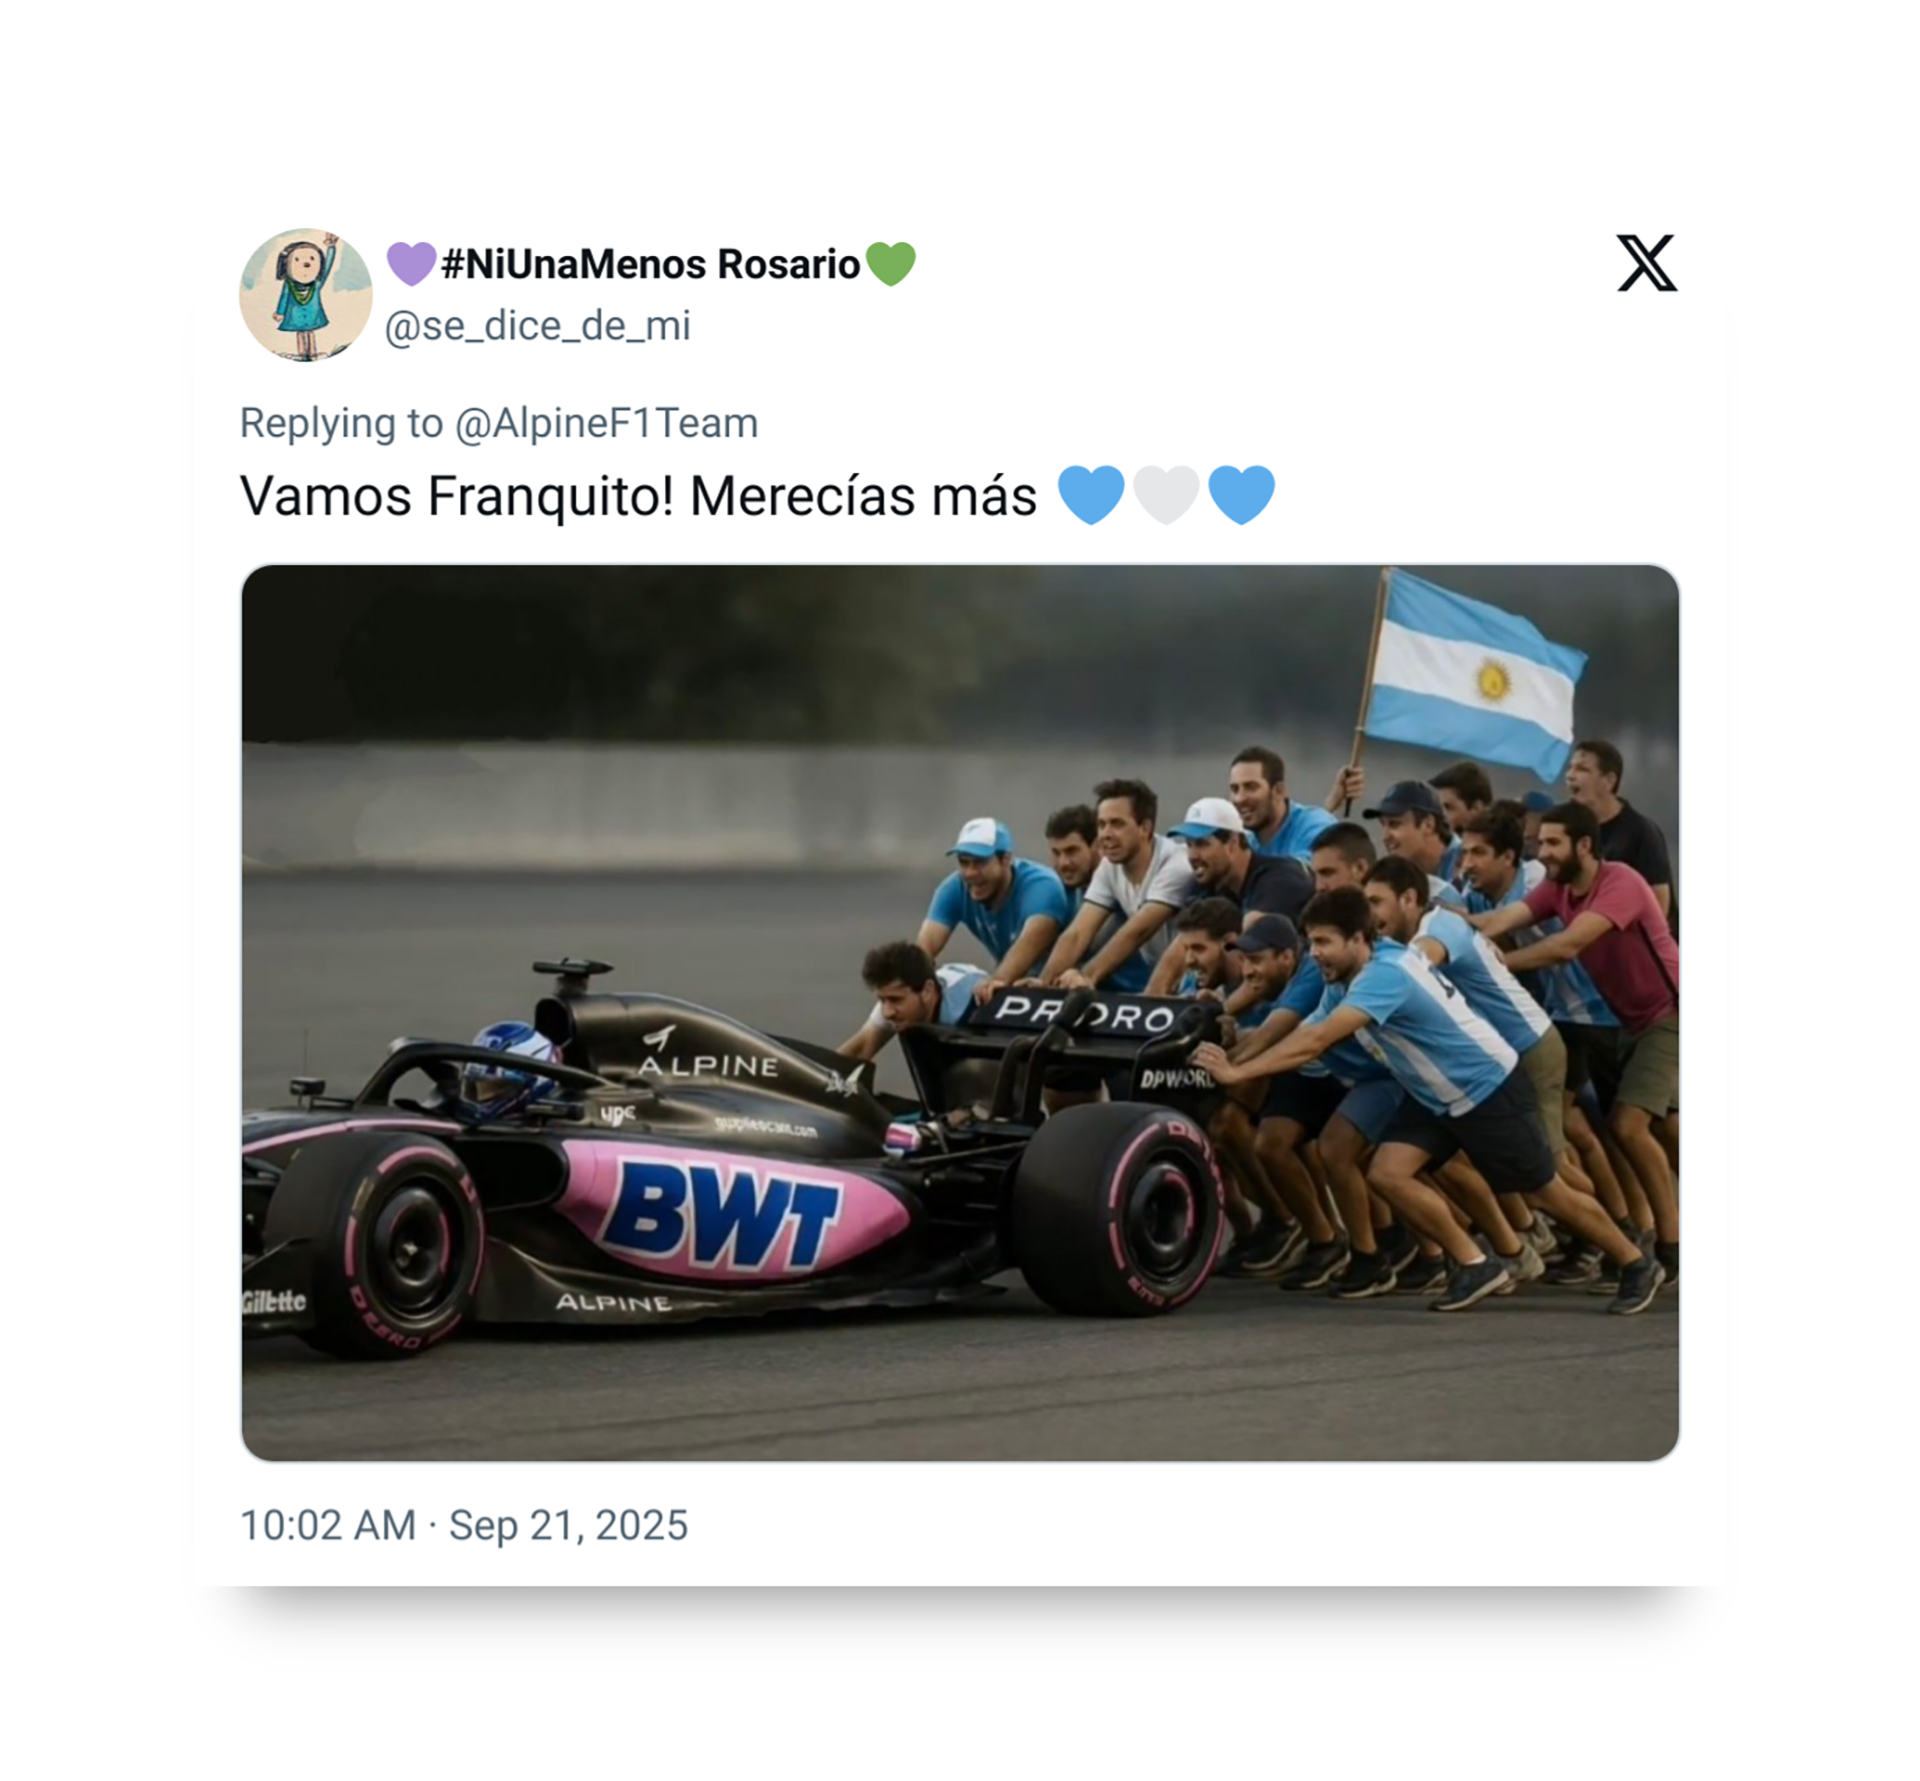Image resolution: width=1920 pixels, height=1781 pixels.
Task: Open the @se_dice_de_mi handle
Action: tap(538, 326)
